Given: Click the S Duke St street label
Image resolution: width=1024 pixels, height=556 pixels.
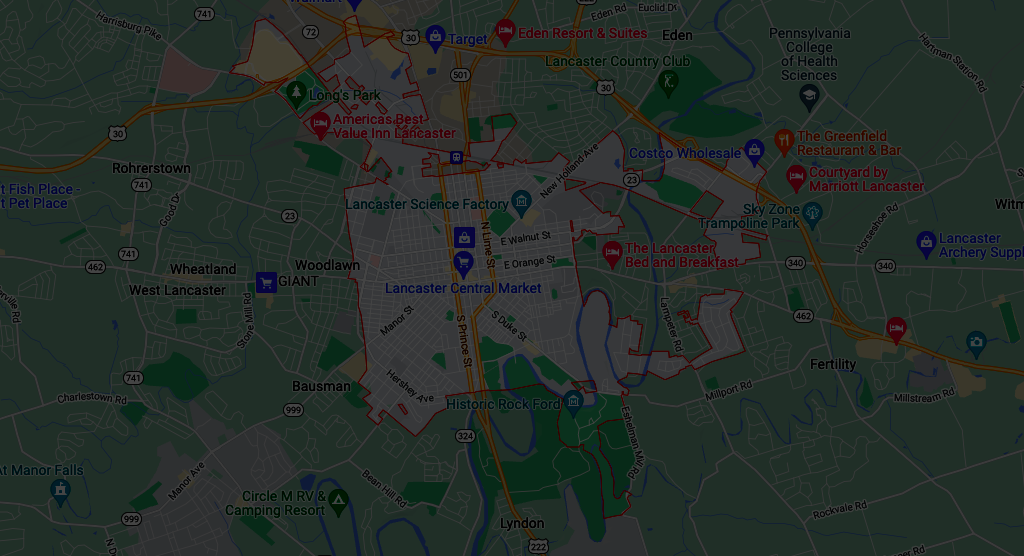Looking at the screenshot, I should 509,325.
